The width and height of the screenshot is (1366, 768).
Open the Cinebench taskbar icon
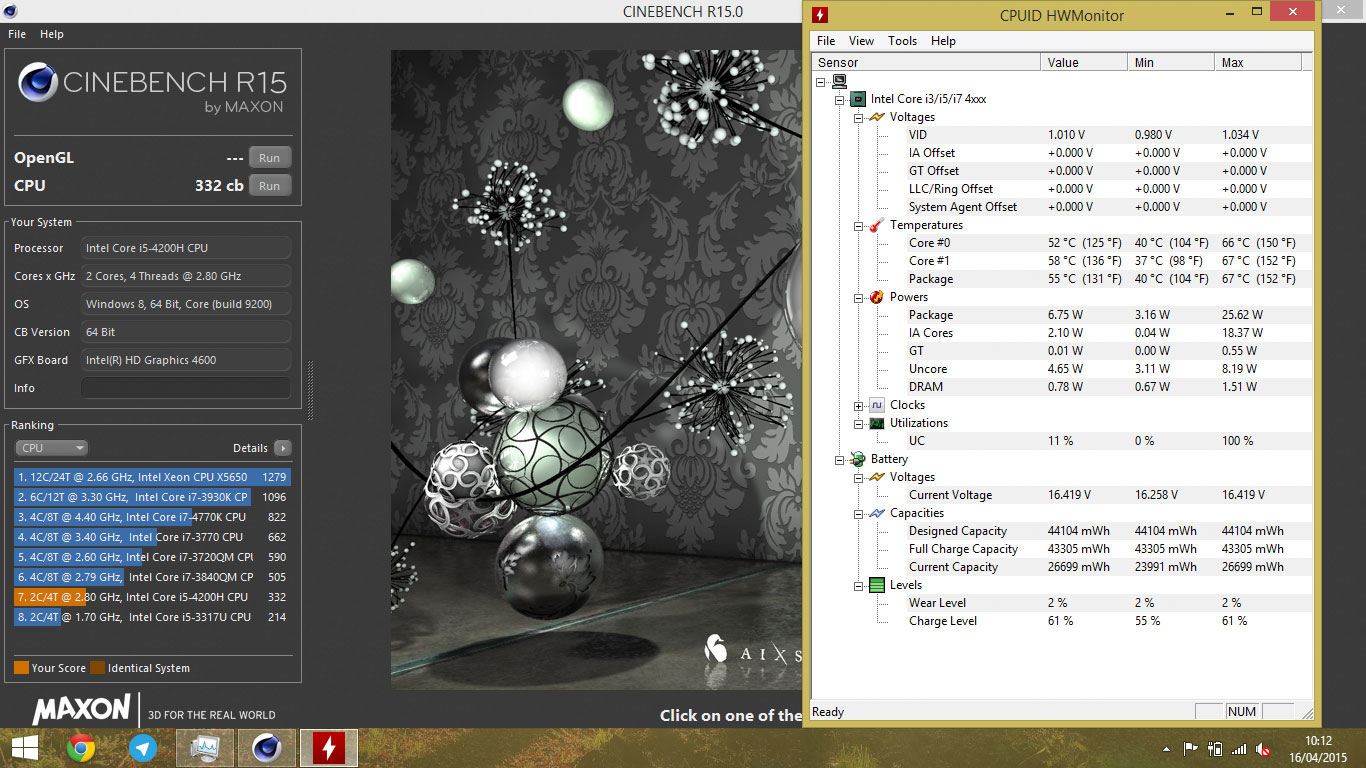click(x=266, y=748)
